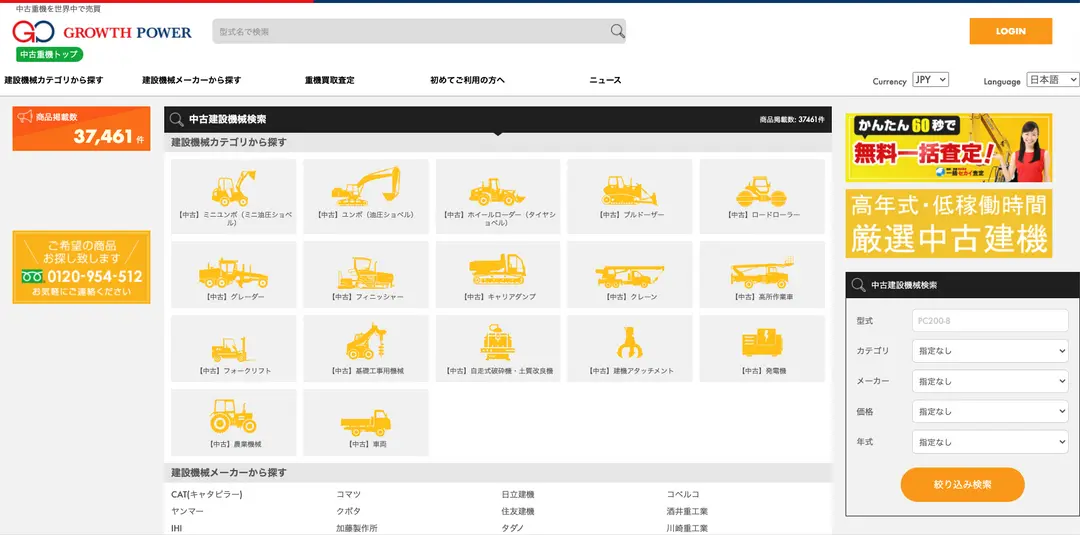Open the agricultural machinery (農業機械) tractor icon
Screen dimensions: 1080x535
pyautogui.click(x=233, y=416)
